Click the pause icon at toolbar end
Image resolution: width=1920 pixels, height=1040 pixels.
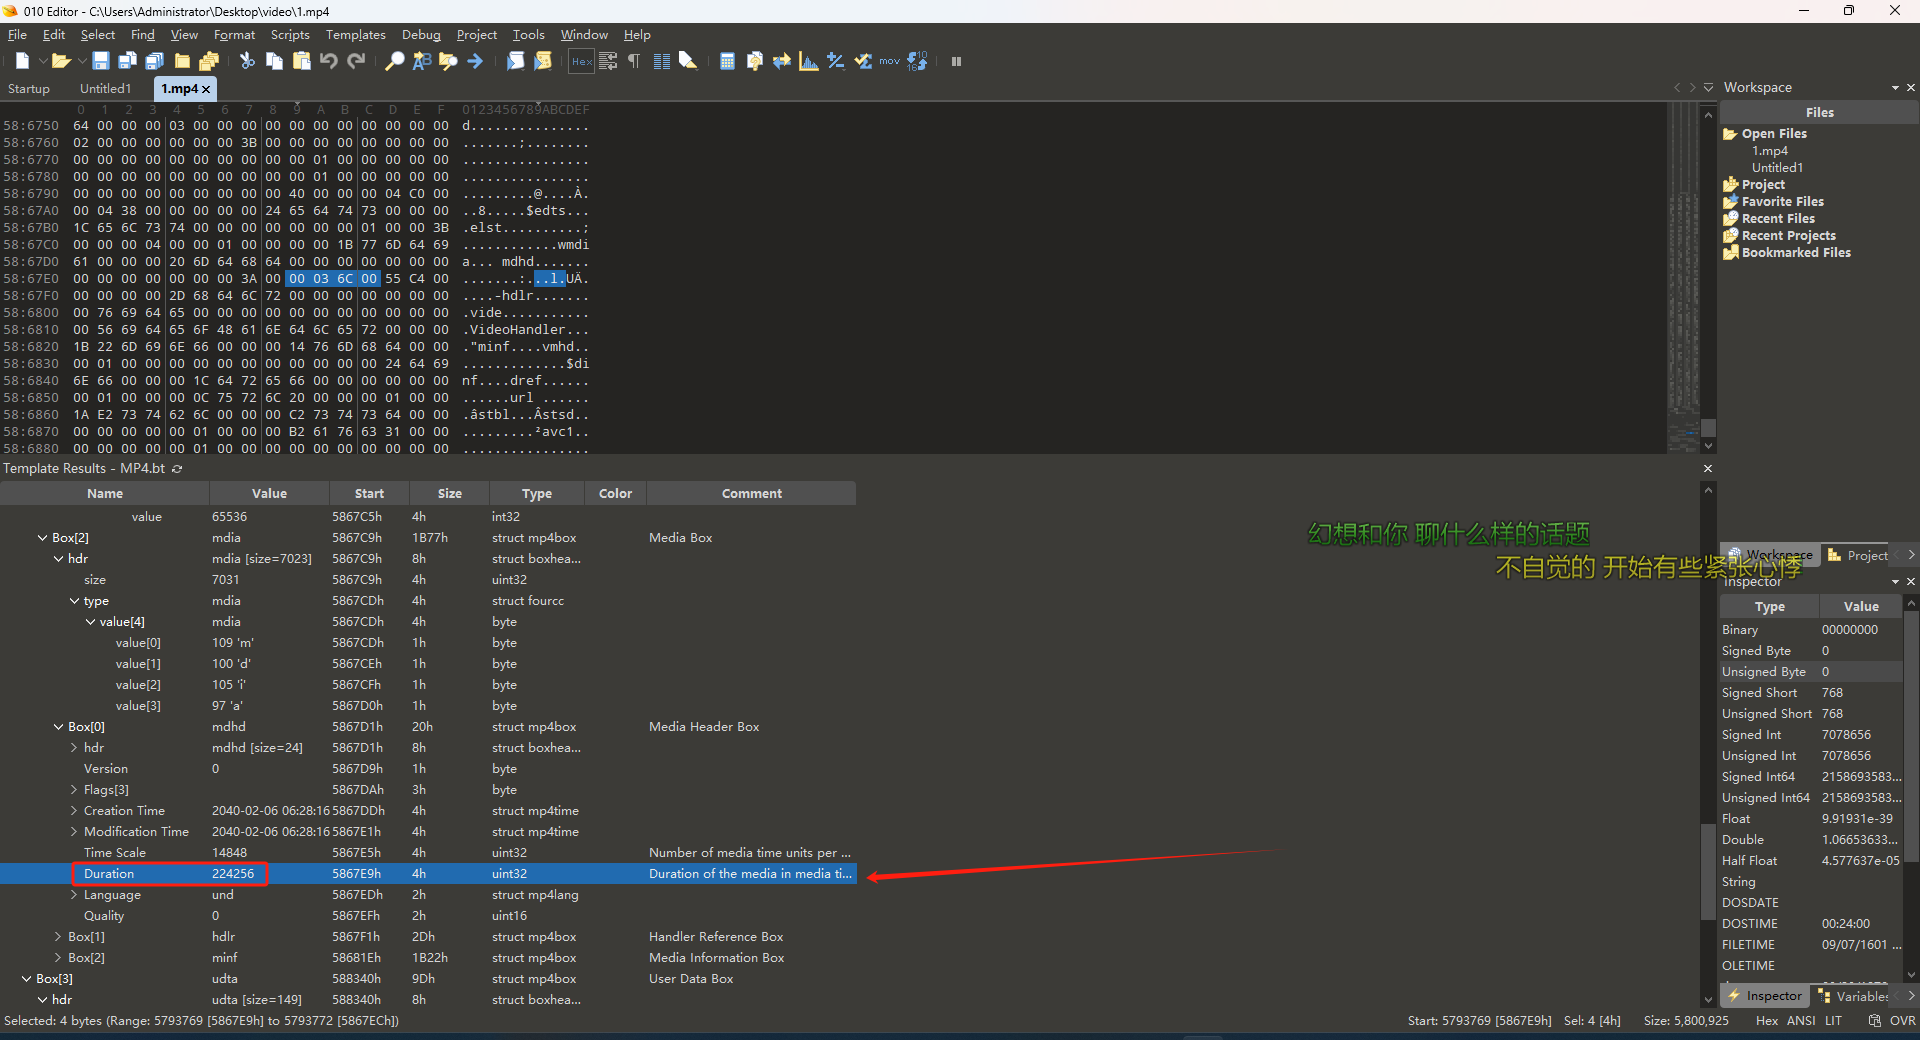956,61
